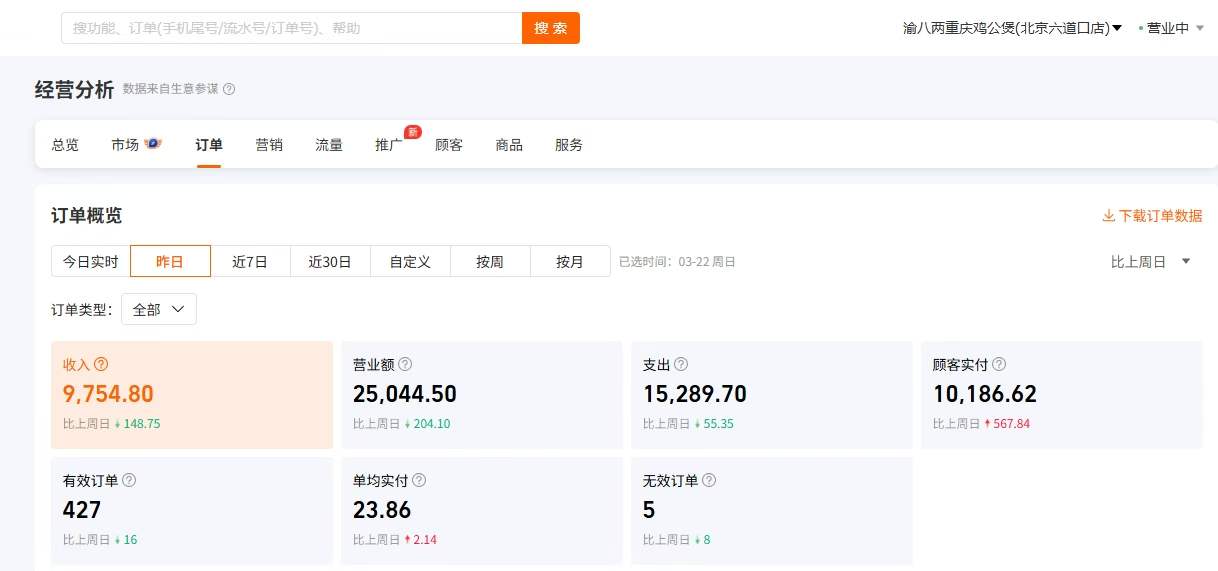Switch to the 顾客 tab
Viewport: 1218px width, 571px height.
(449, 145)
